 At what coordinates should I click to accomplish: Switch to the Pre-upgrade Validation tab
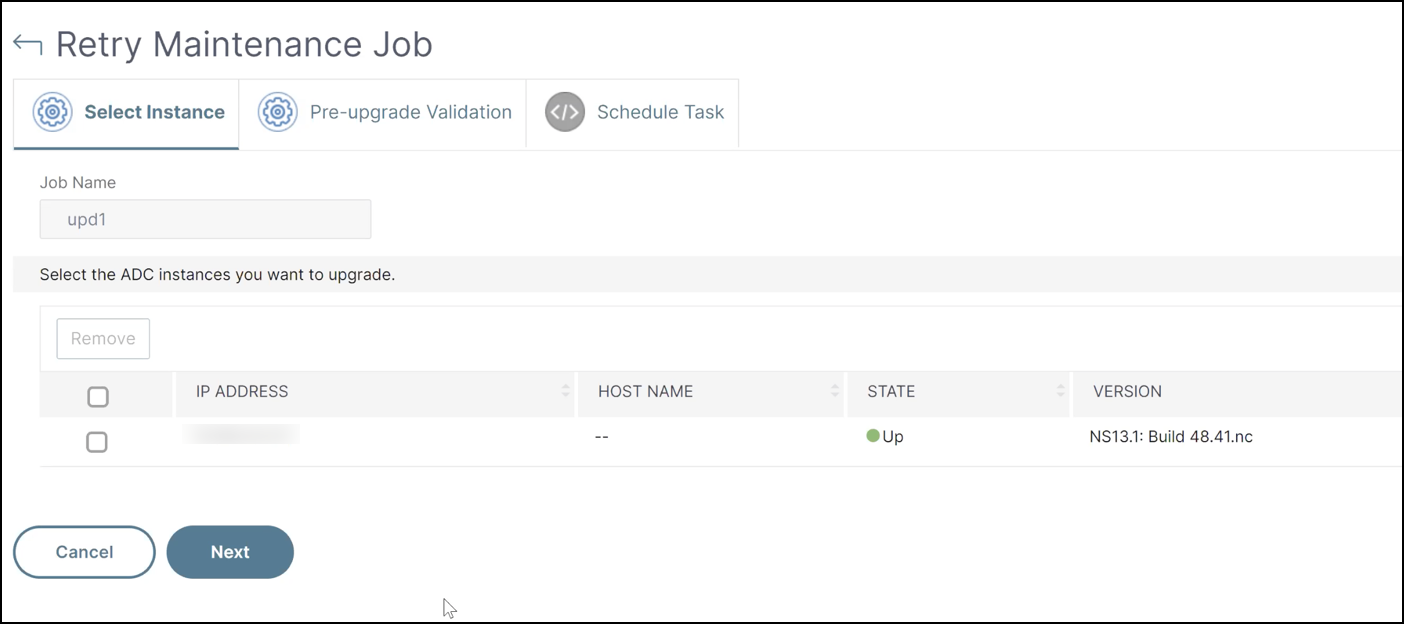[385, 113]
